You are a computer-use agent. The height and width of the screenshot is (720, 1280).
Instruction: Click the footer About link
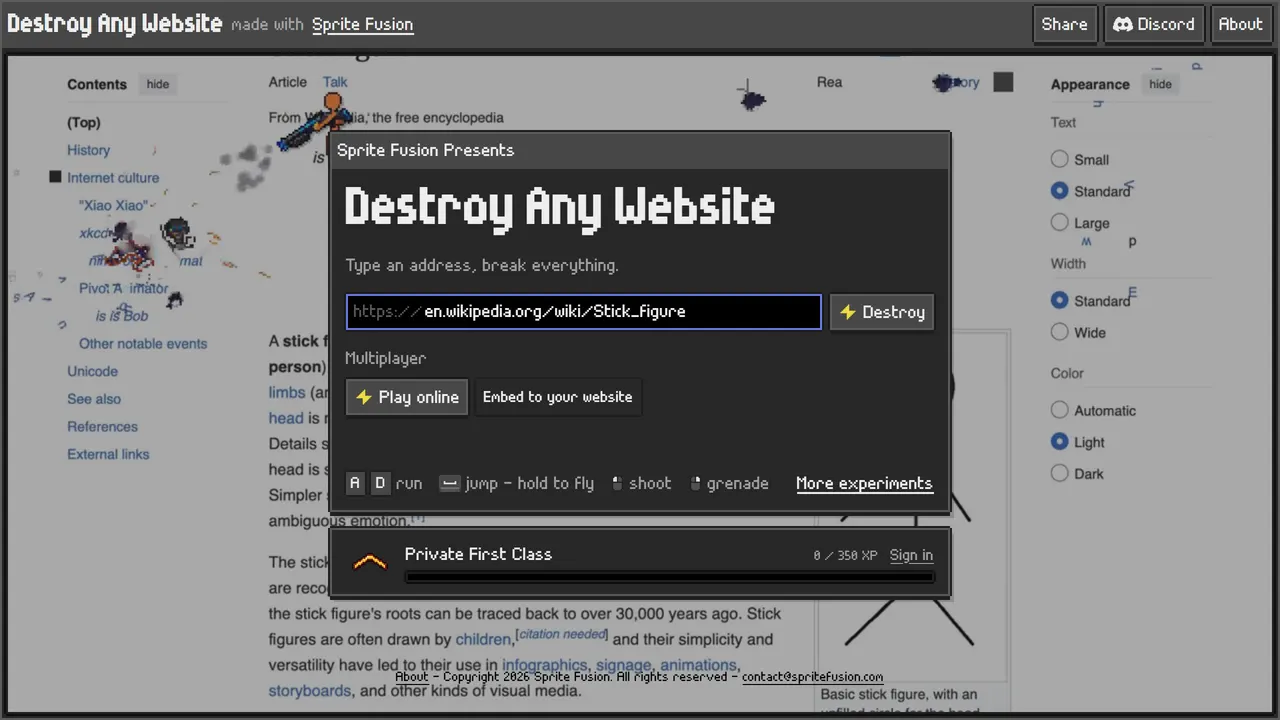(412, 677)
